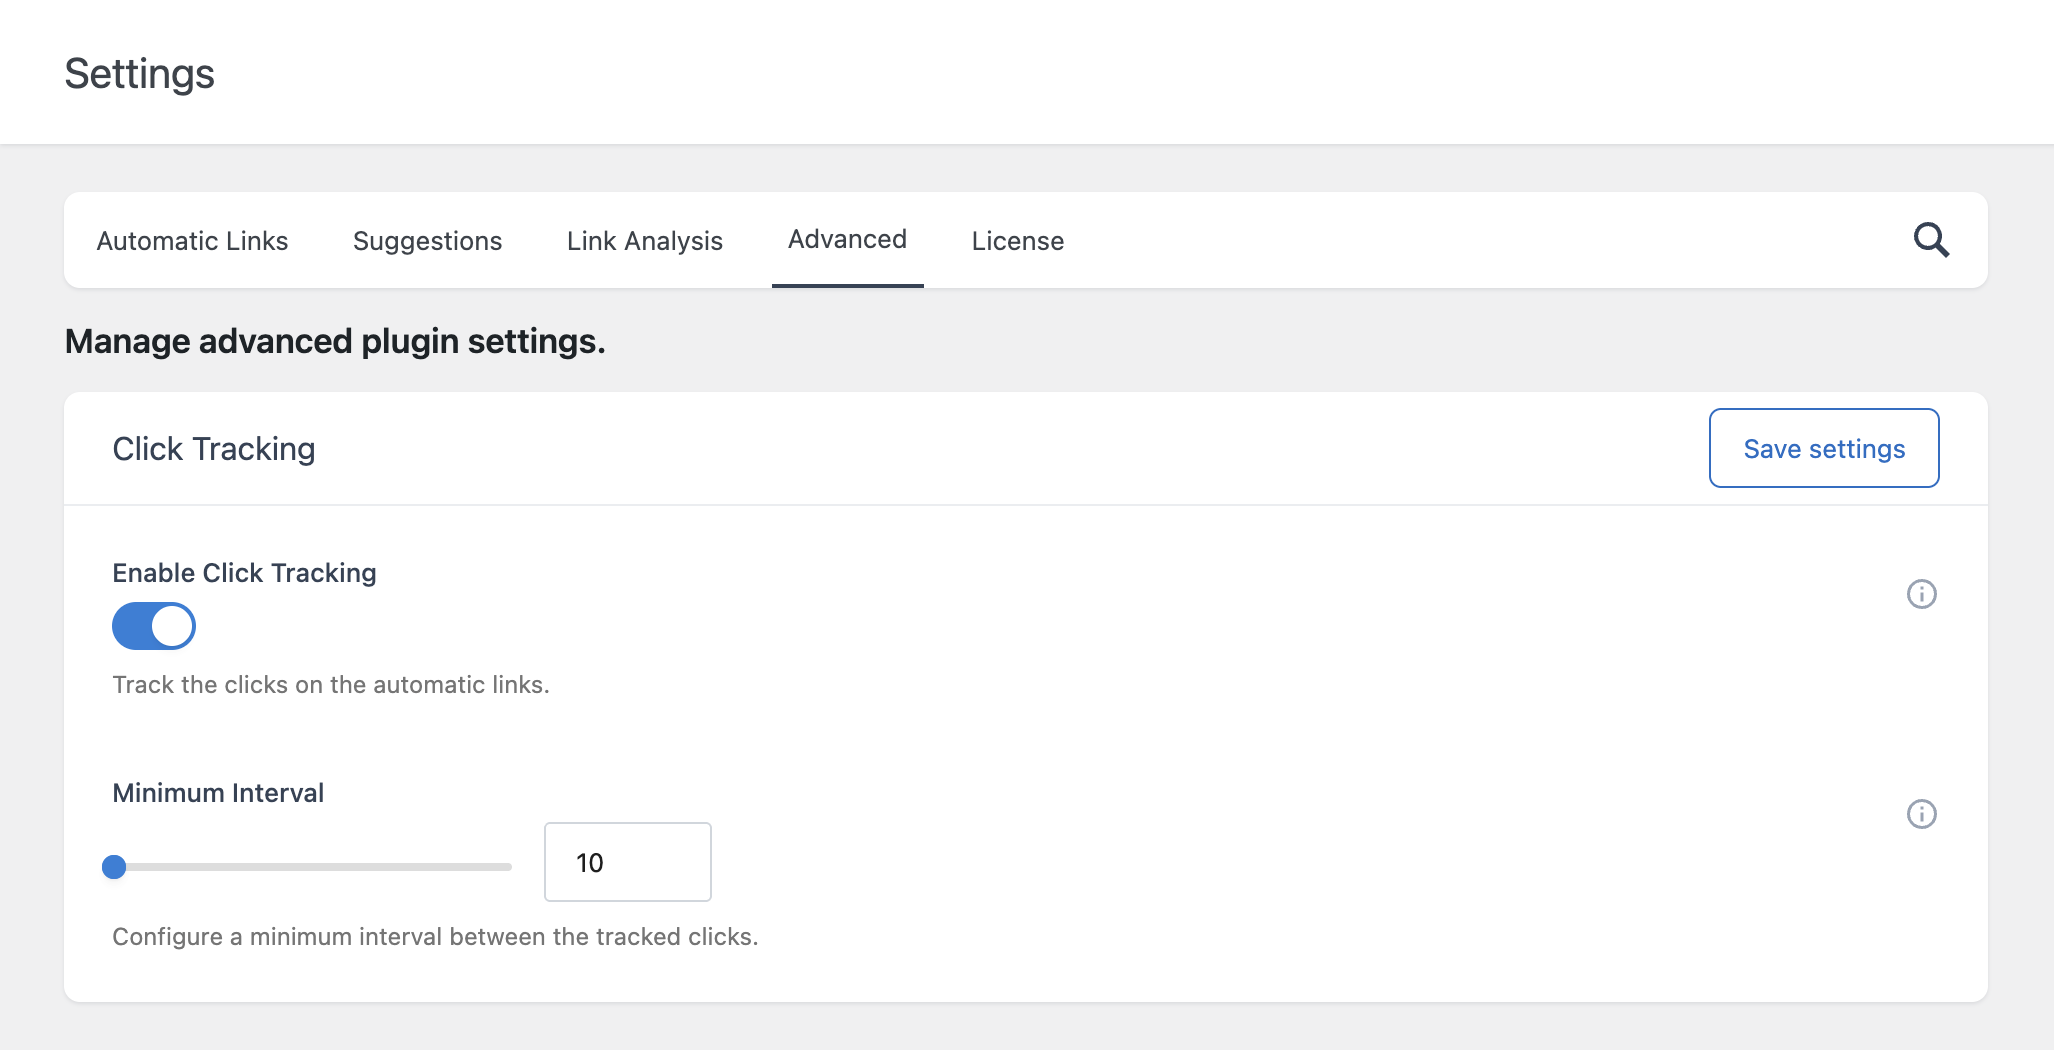Go to the Link Analysis tab

645,241
